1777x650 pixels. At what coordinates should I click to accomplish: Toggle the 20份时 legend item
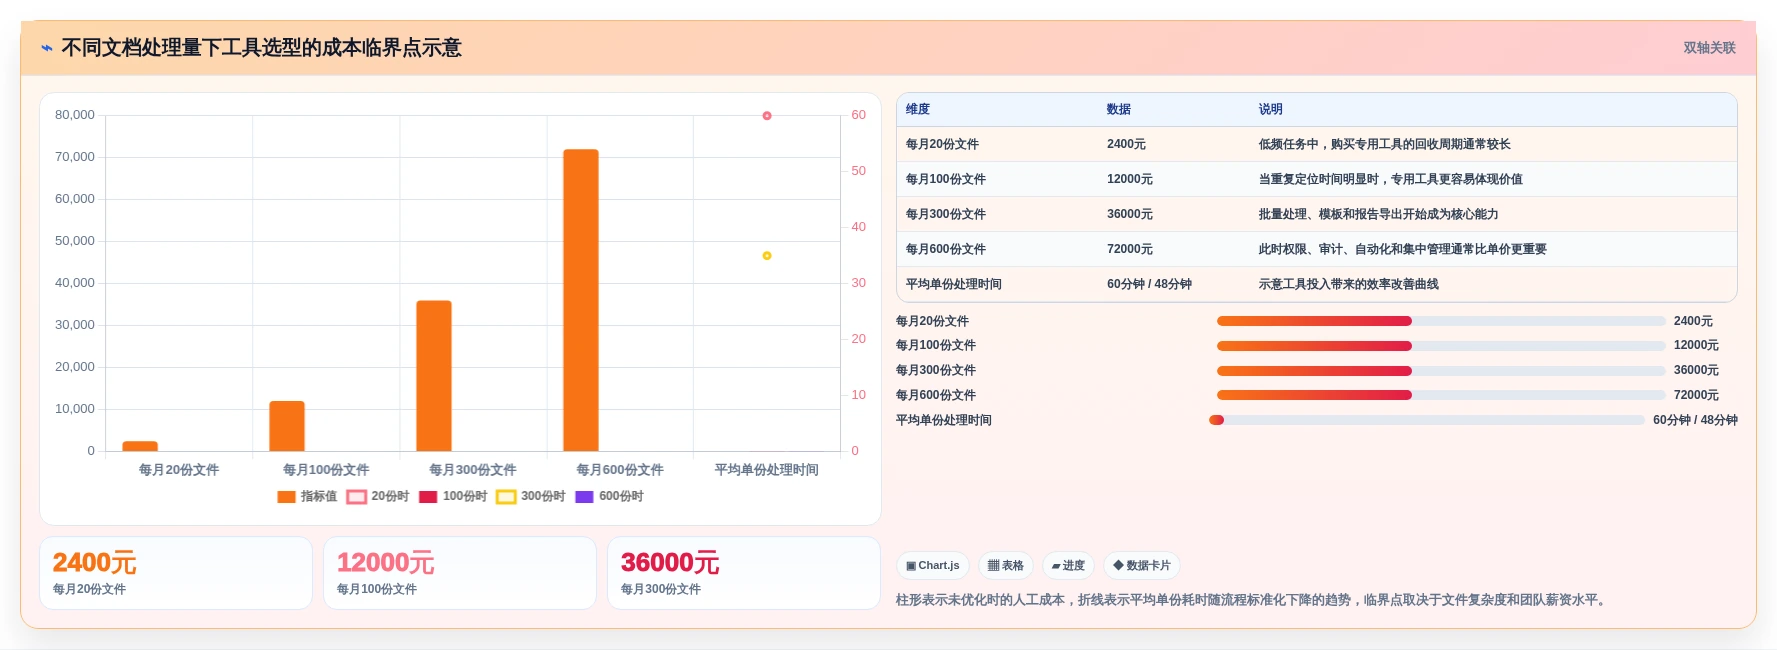click(x=378, y=496)
